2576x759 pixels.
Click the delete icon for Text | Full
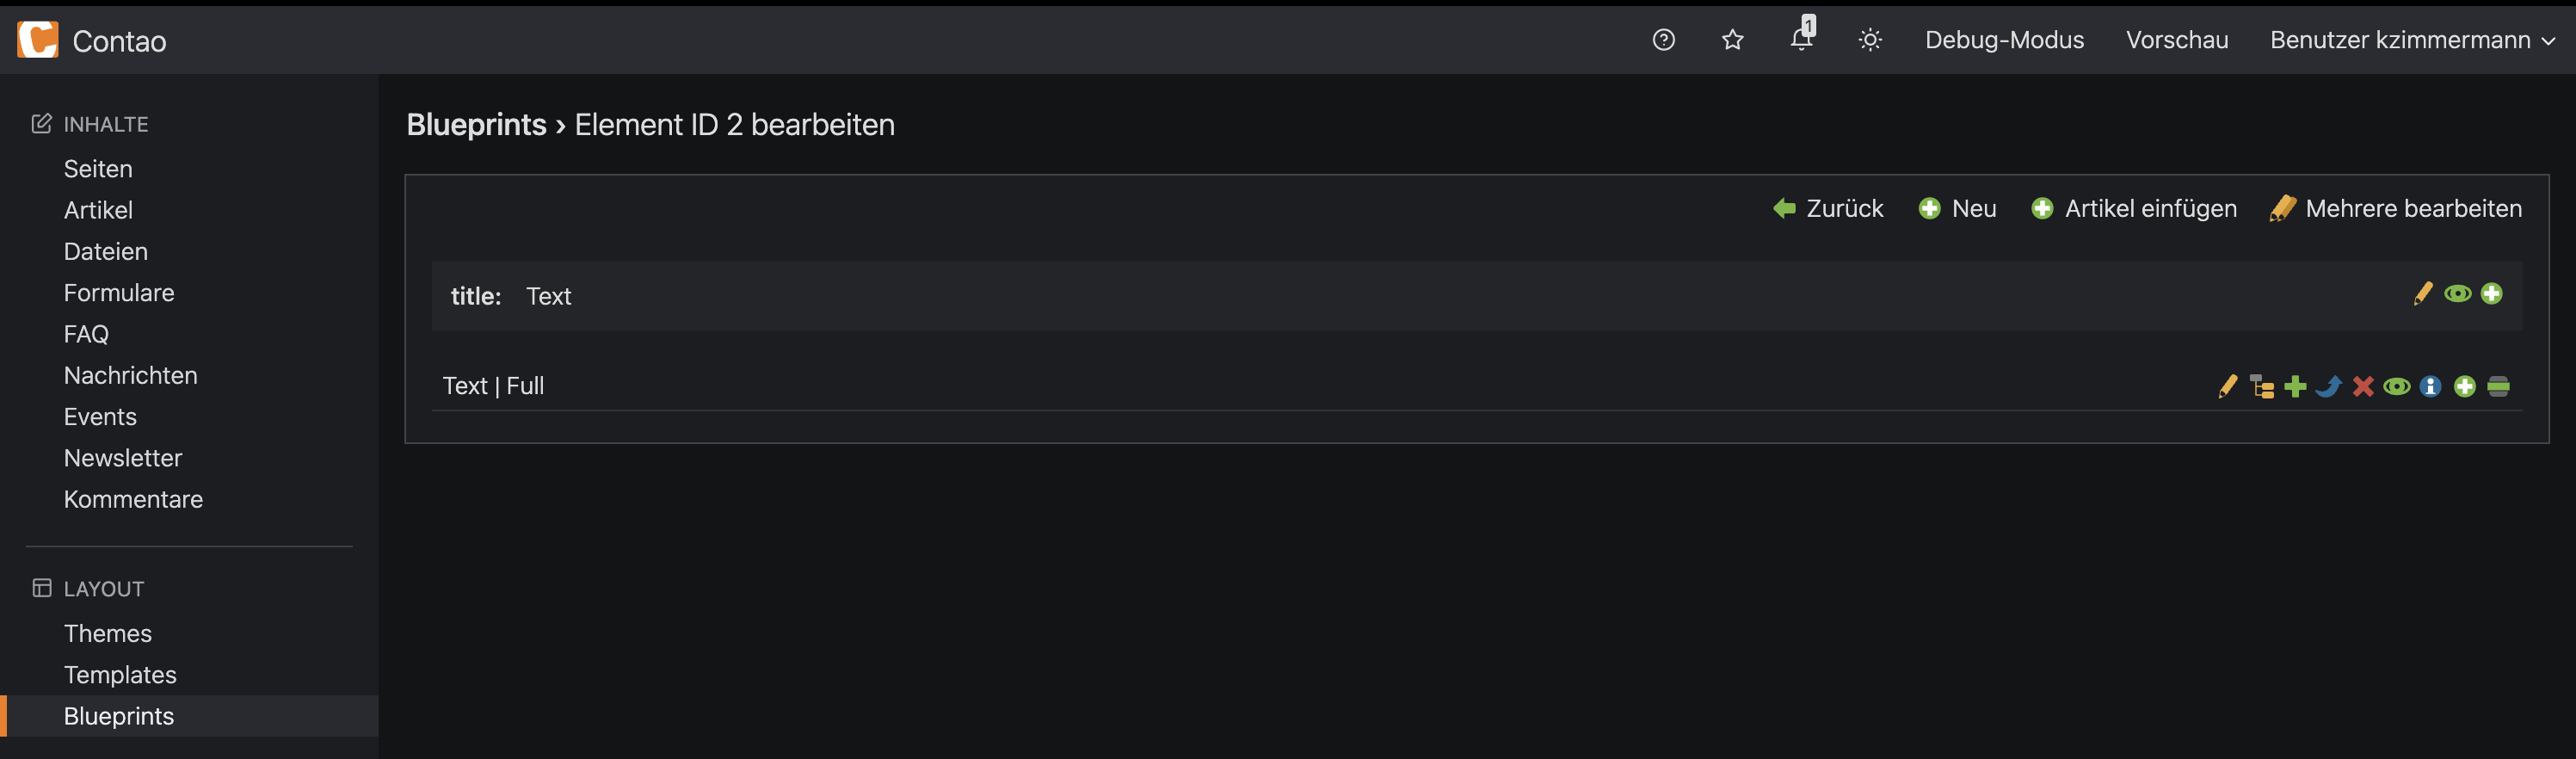[x=2362, y=387]
